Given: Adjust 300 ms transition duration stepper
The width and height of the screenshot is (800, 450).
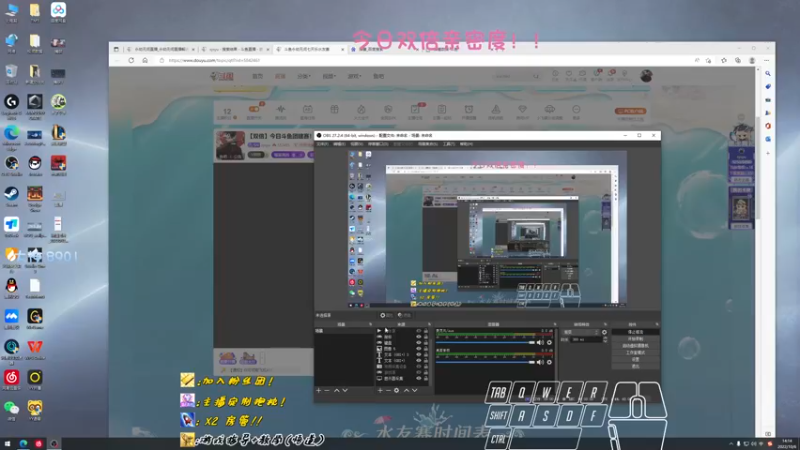Looking at the screenshot, I should (x=605, y=339).
